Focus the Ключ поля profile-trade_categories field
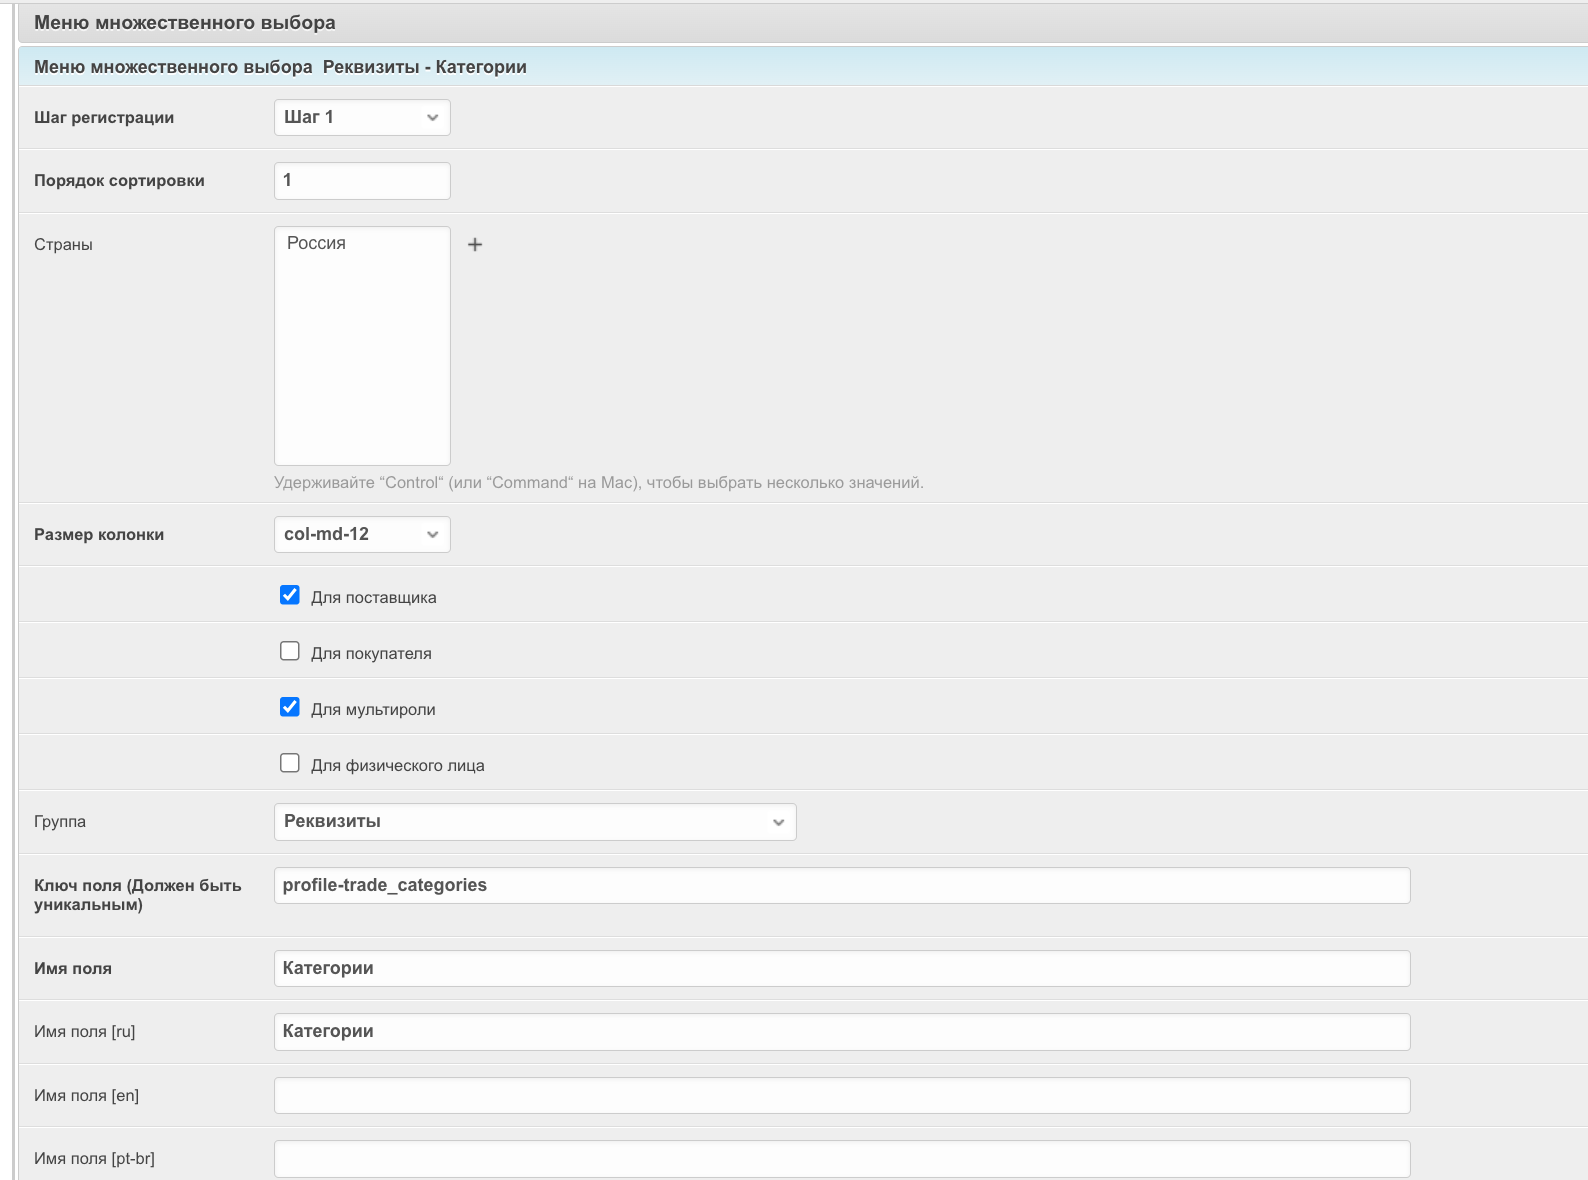 [841, 885]
